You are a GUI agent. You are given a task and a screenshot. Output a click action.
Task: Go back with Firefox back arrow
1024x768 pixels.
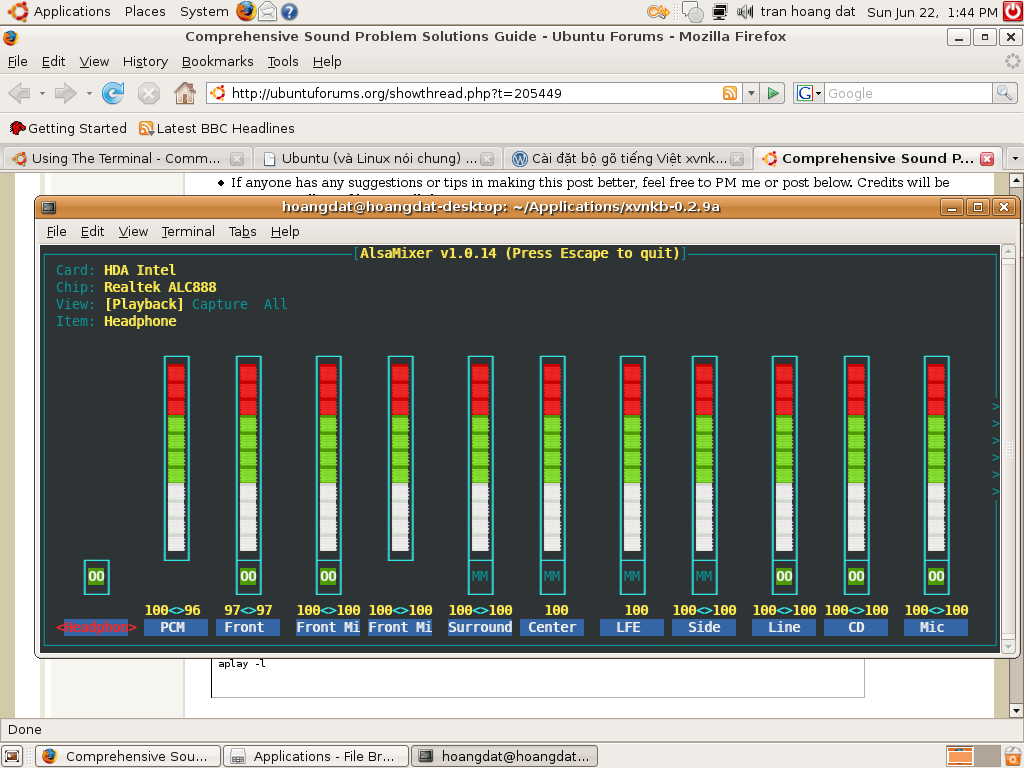[20, 93]
